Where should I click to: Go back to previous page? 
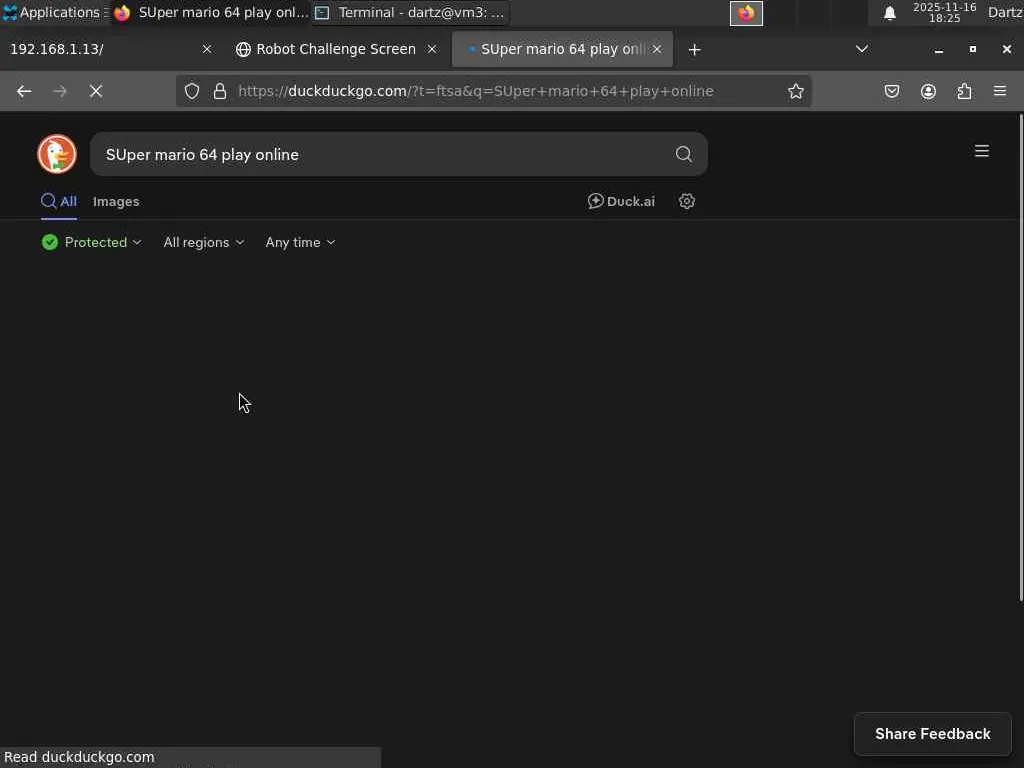click(24, 91)
